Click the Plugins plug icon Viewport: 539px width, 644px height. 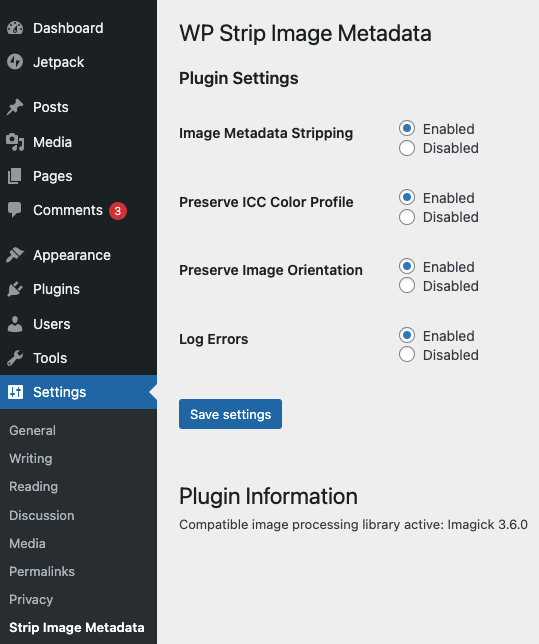(x=15, y=289)
